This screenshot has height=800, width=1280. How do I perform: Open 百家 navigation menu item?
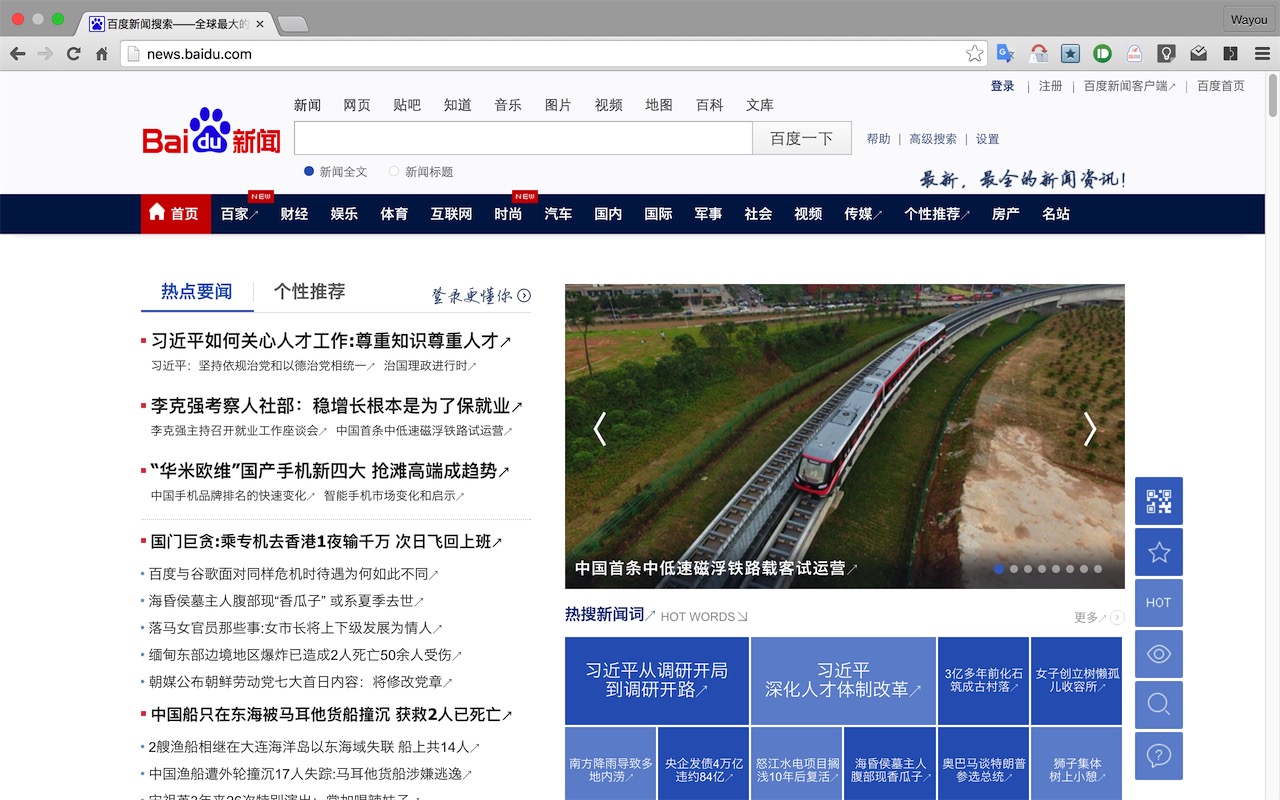pyautogui.click(x=239, y=214)
